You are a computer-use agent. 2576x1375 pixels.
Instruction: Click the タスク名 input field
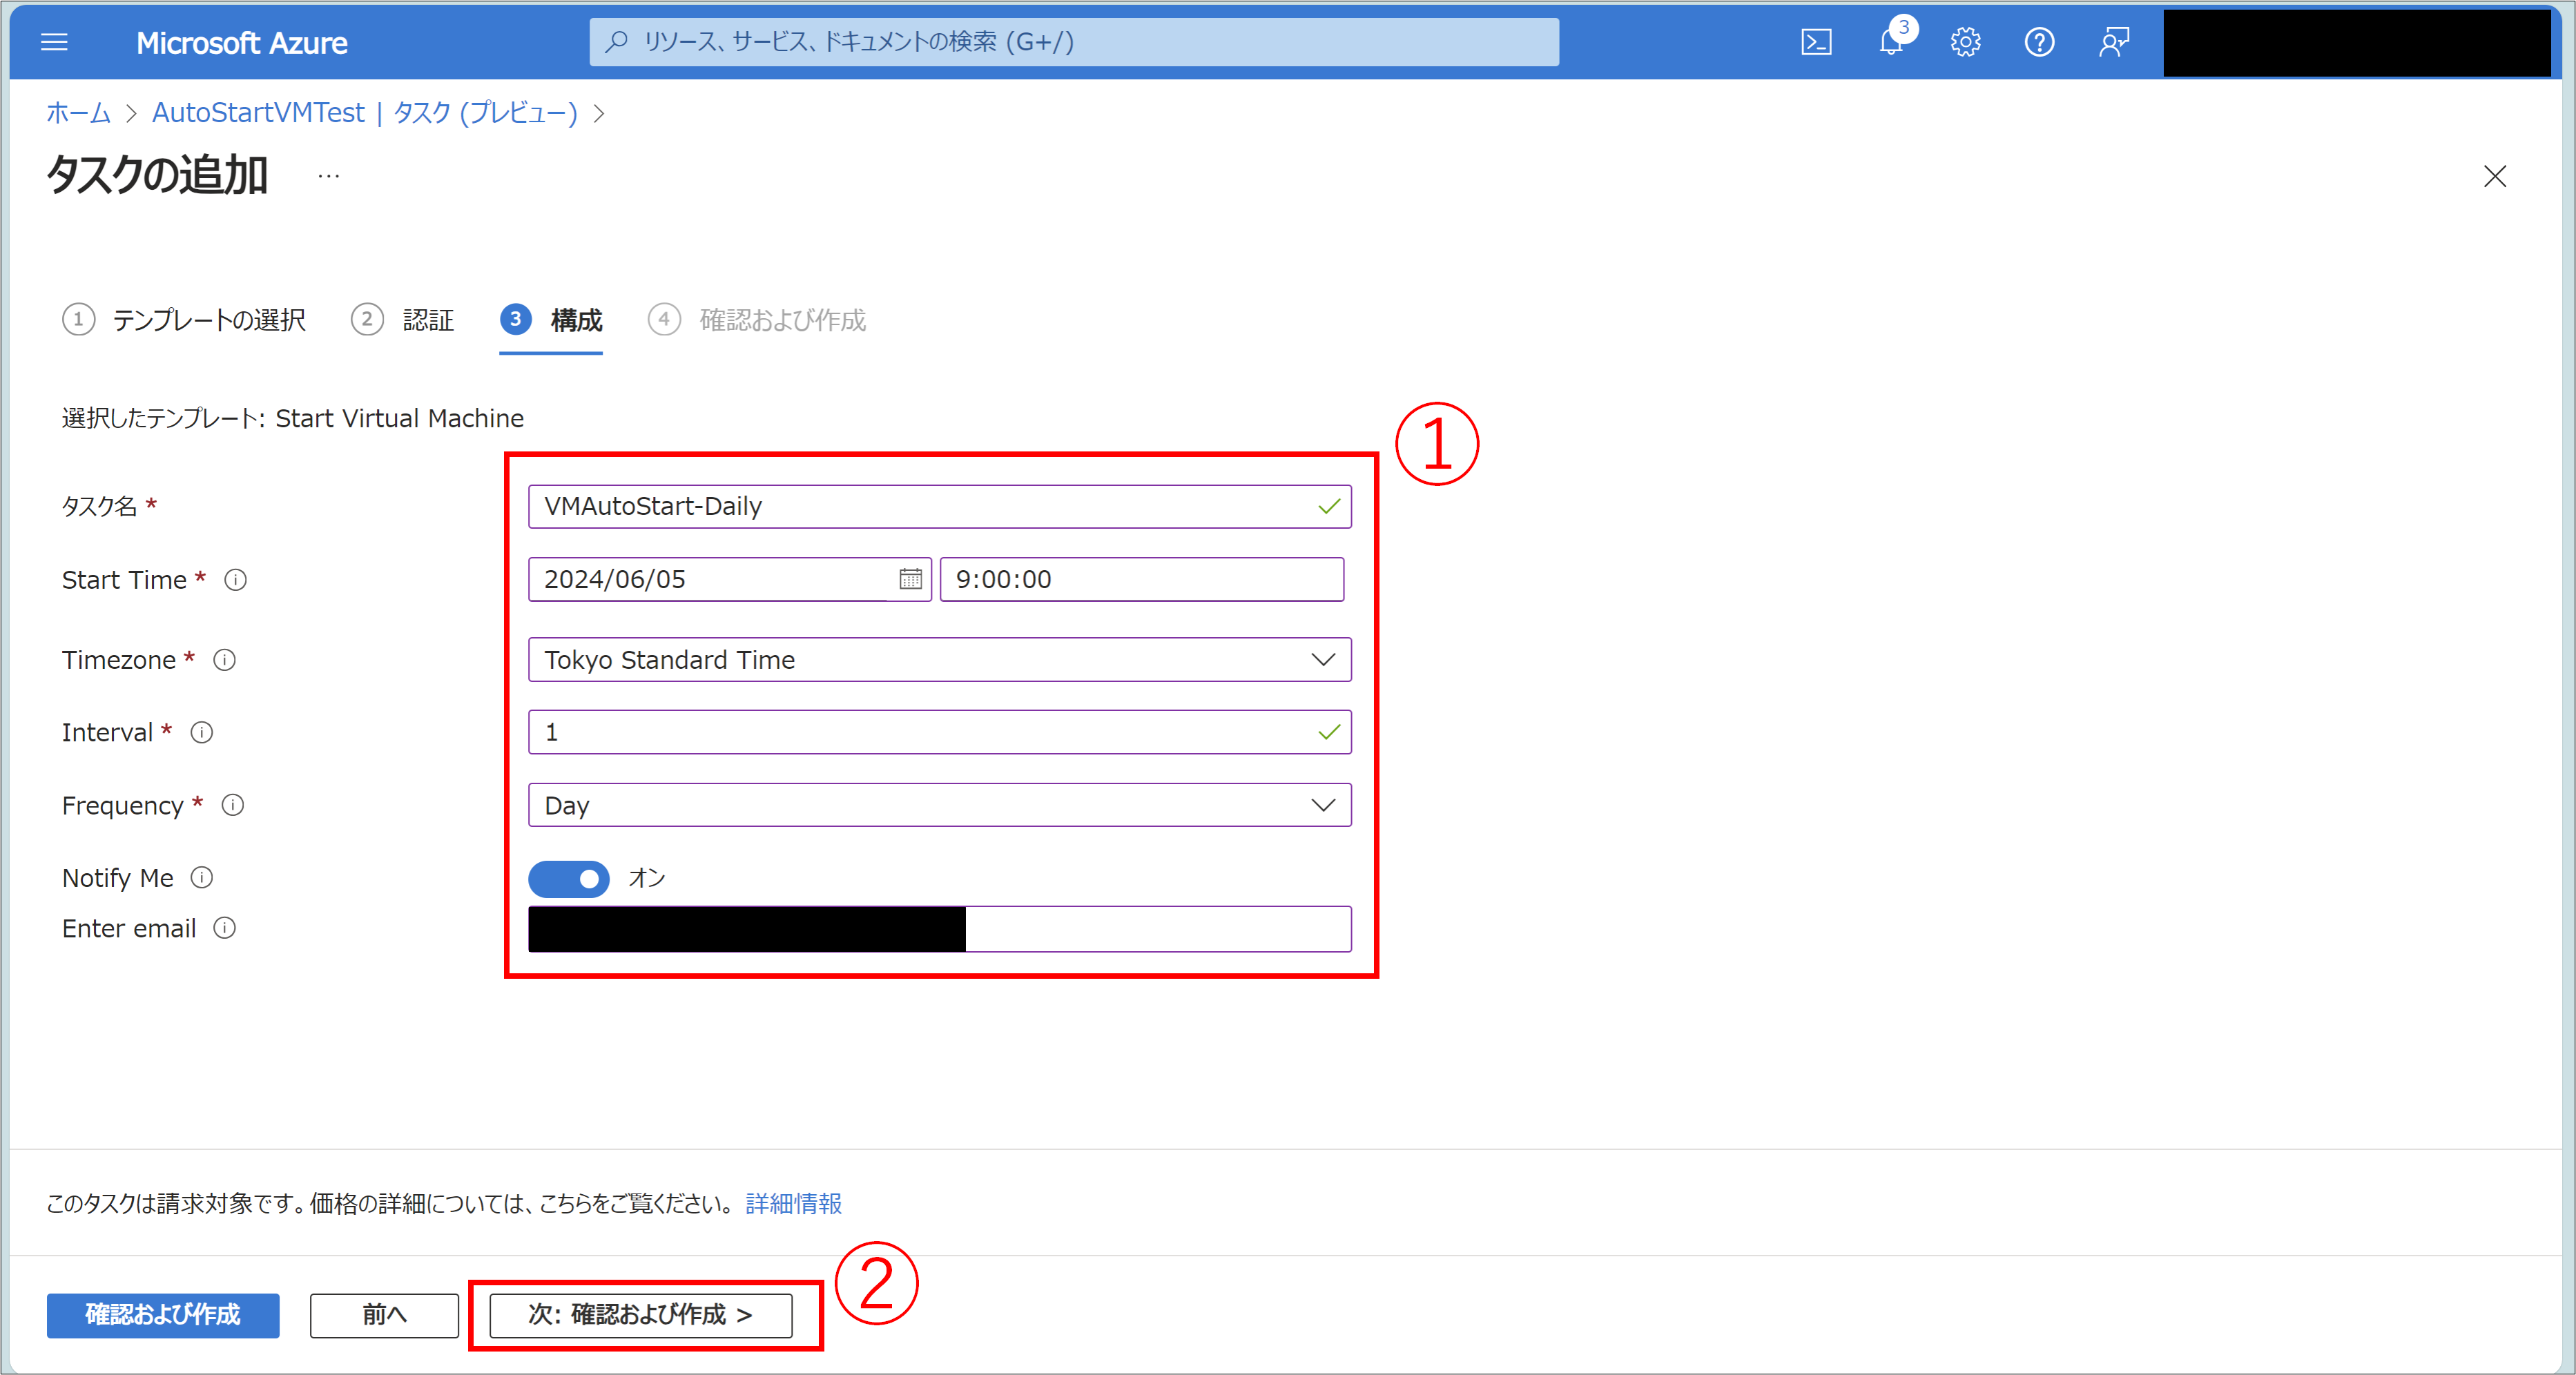[x=920, y=506]
